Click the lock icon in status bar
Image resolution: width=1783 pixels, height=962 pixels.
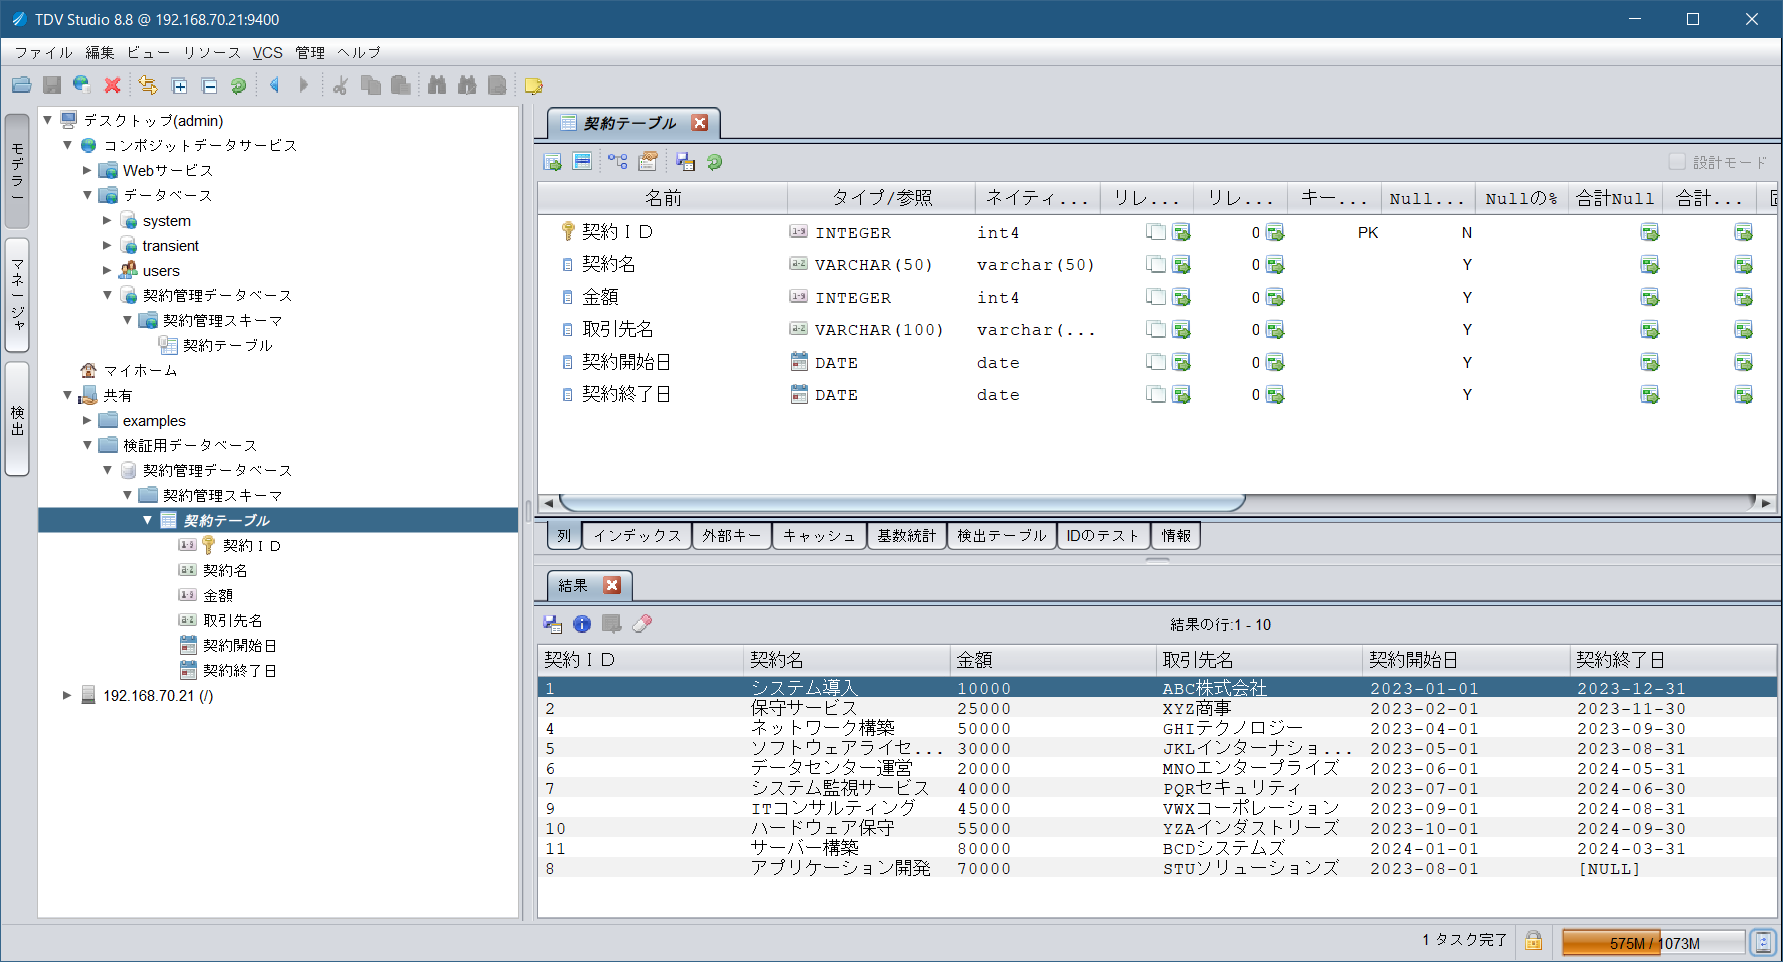[x=1534, y=941]
